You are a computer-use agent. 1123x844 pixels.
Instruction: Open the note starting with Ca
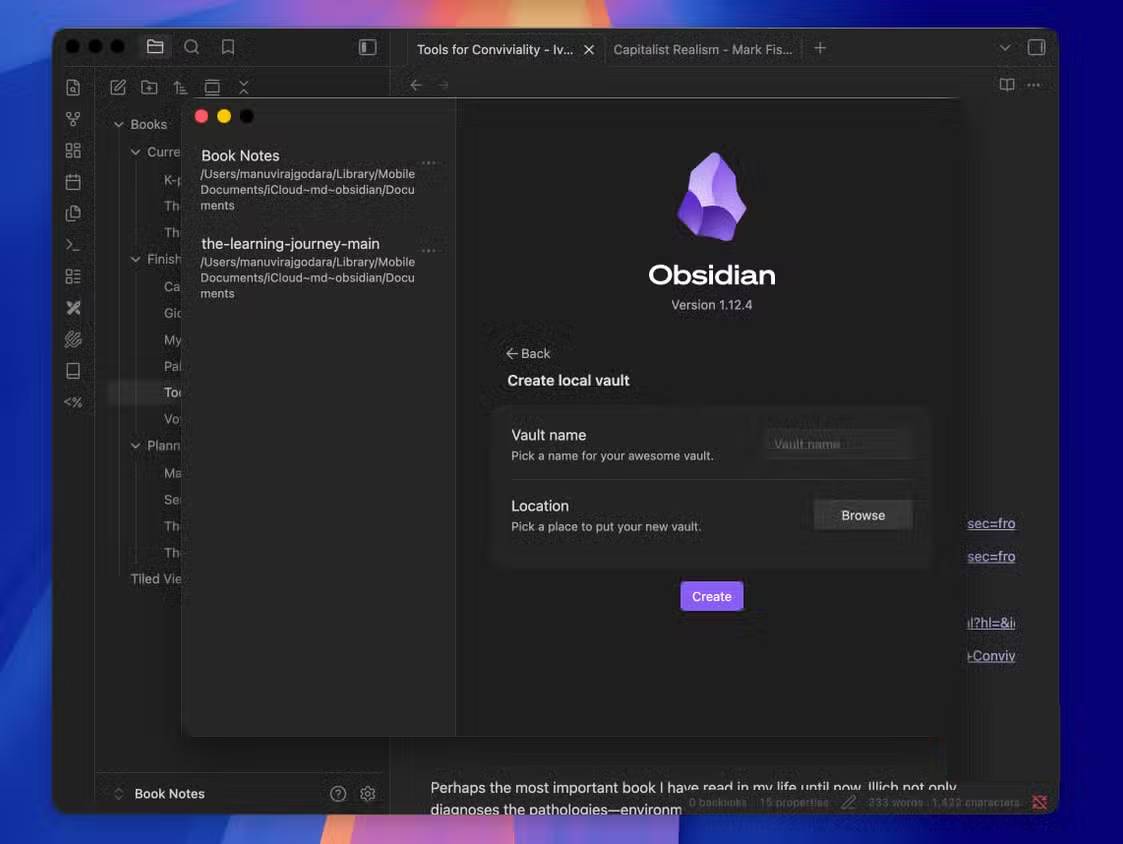pyautogui.click(x=172, y=287)
